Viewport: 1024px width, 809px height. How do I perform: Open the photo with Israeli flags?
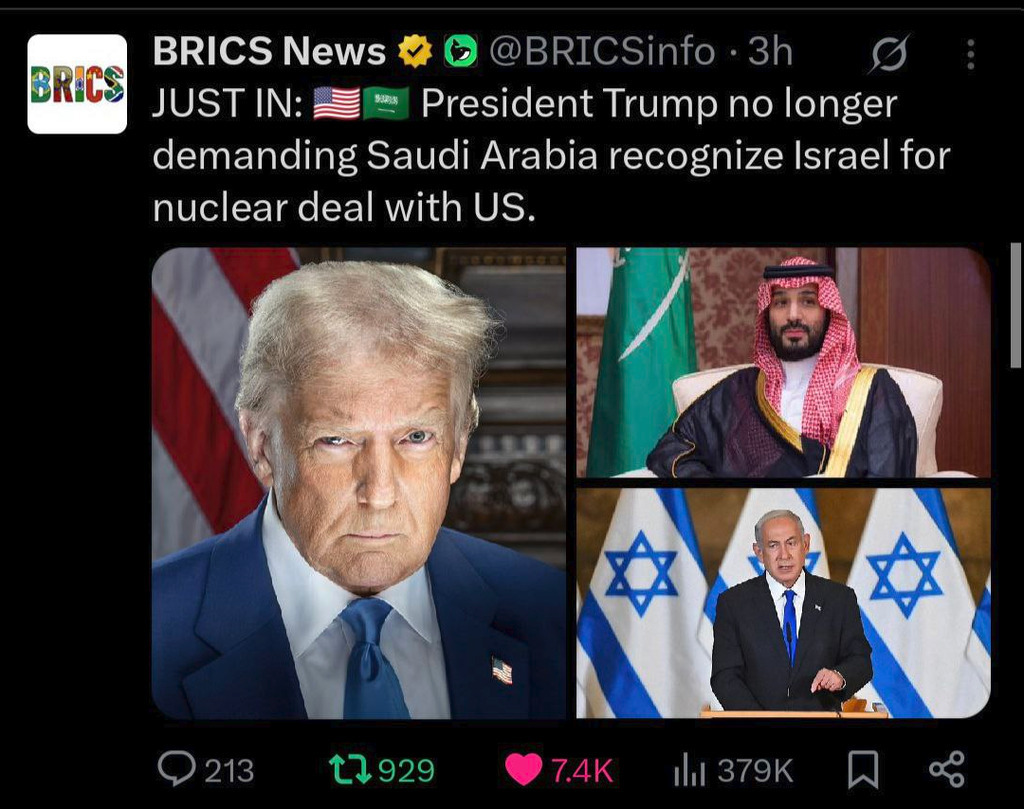tap(784, 603)
